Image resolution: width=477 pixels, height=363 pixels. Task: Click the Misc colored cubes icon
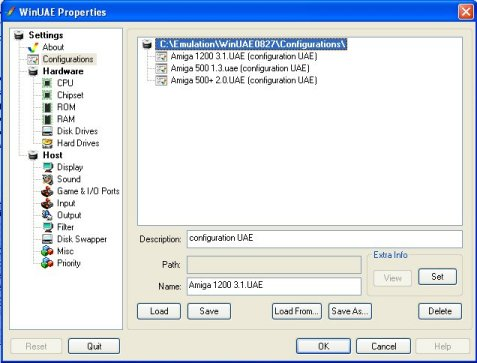(47, 251)
